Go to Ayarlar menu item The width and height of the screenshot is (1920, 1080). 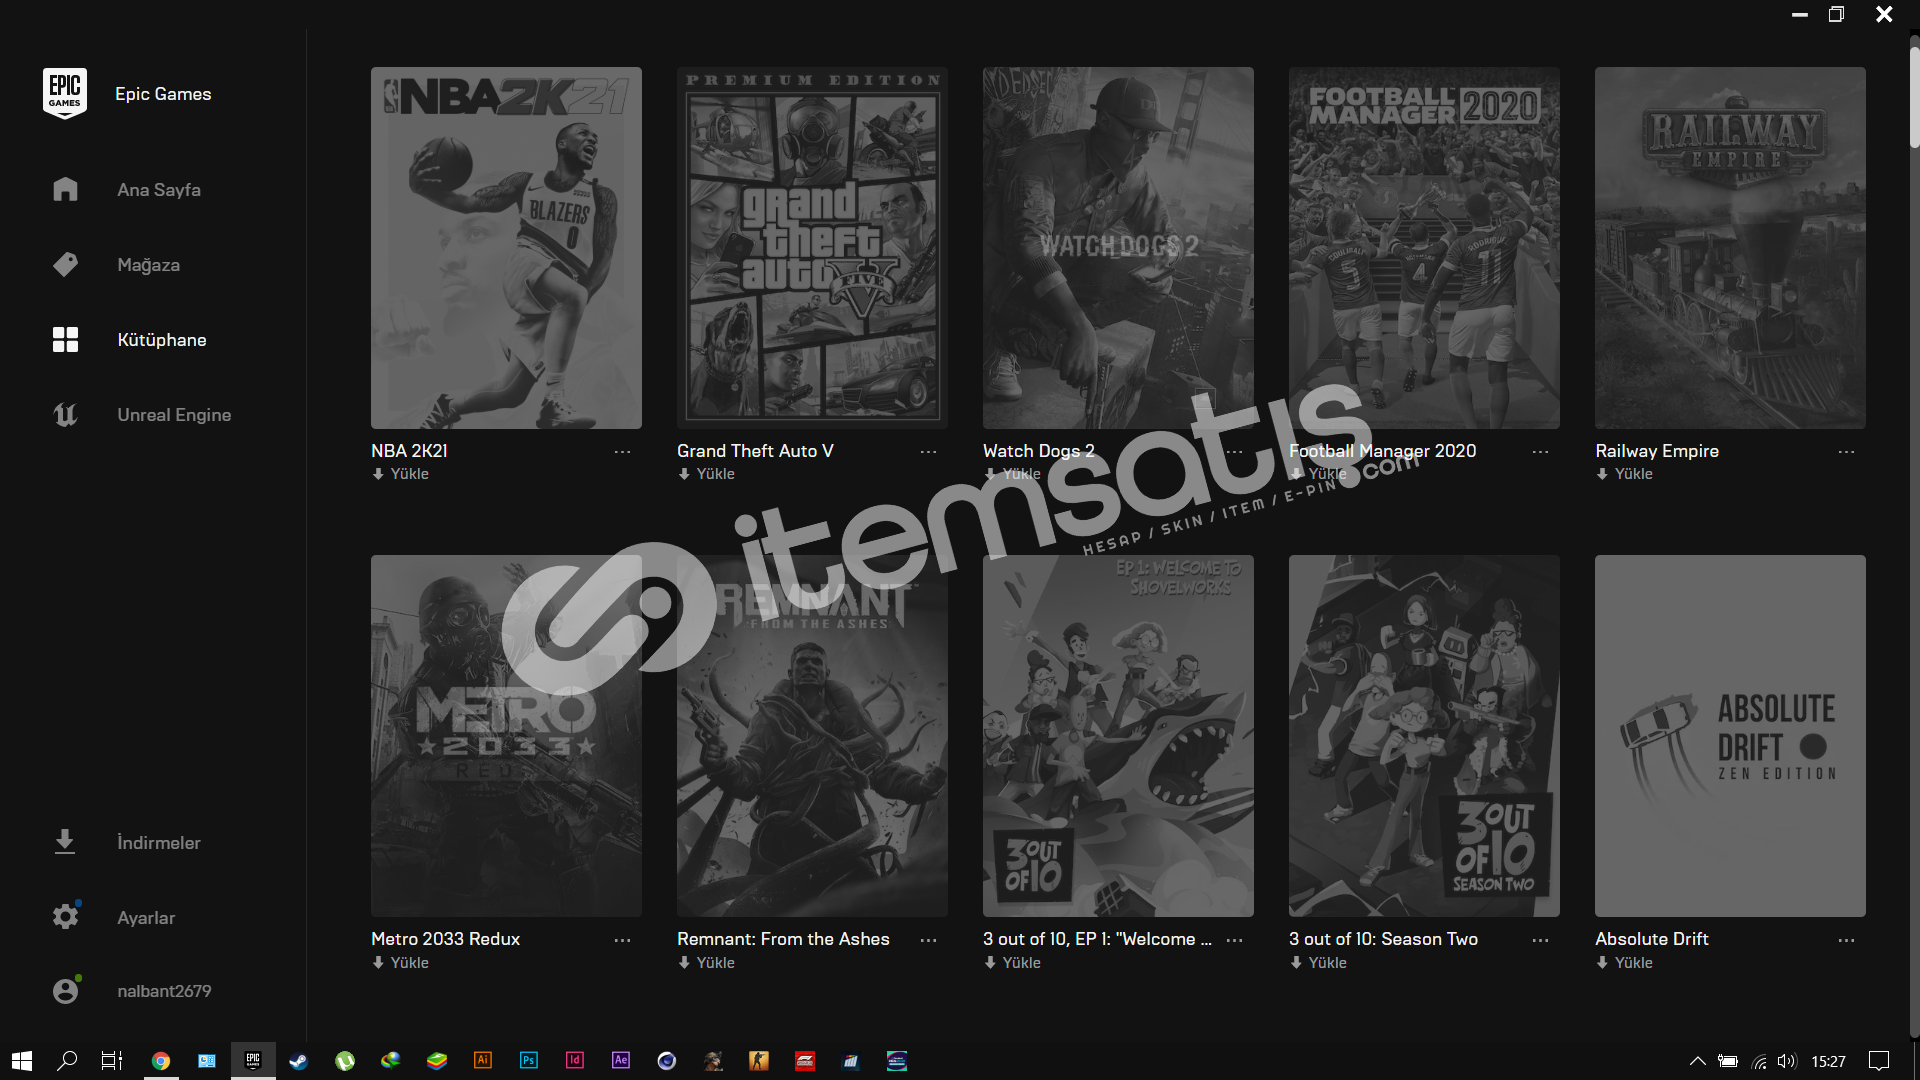tap(146, 917)
